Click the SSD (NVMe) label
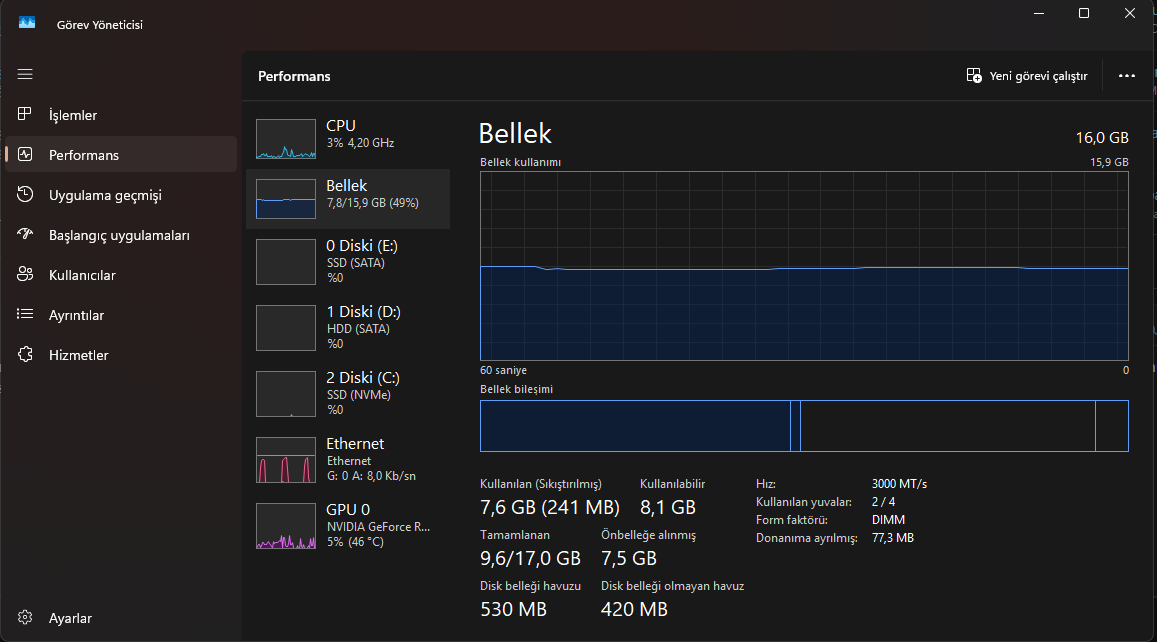 click(x=359, y=395)
